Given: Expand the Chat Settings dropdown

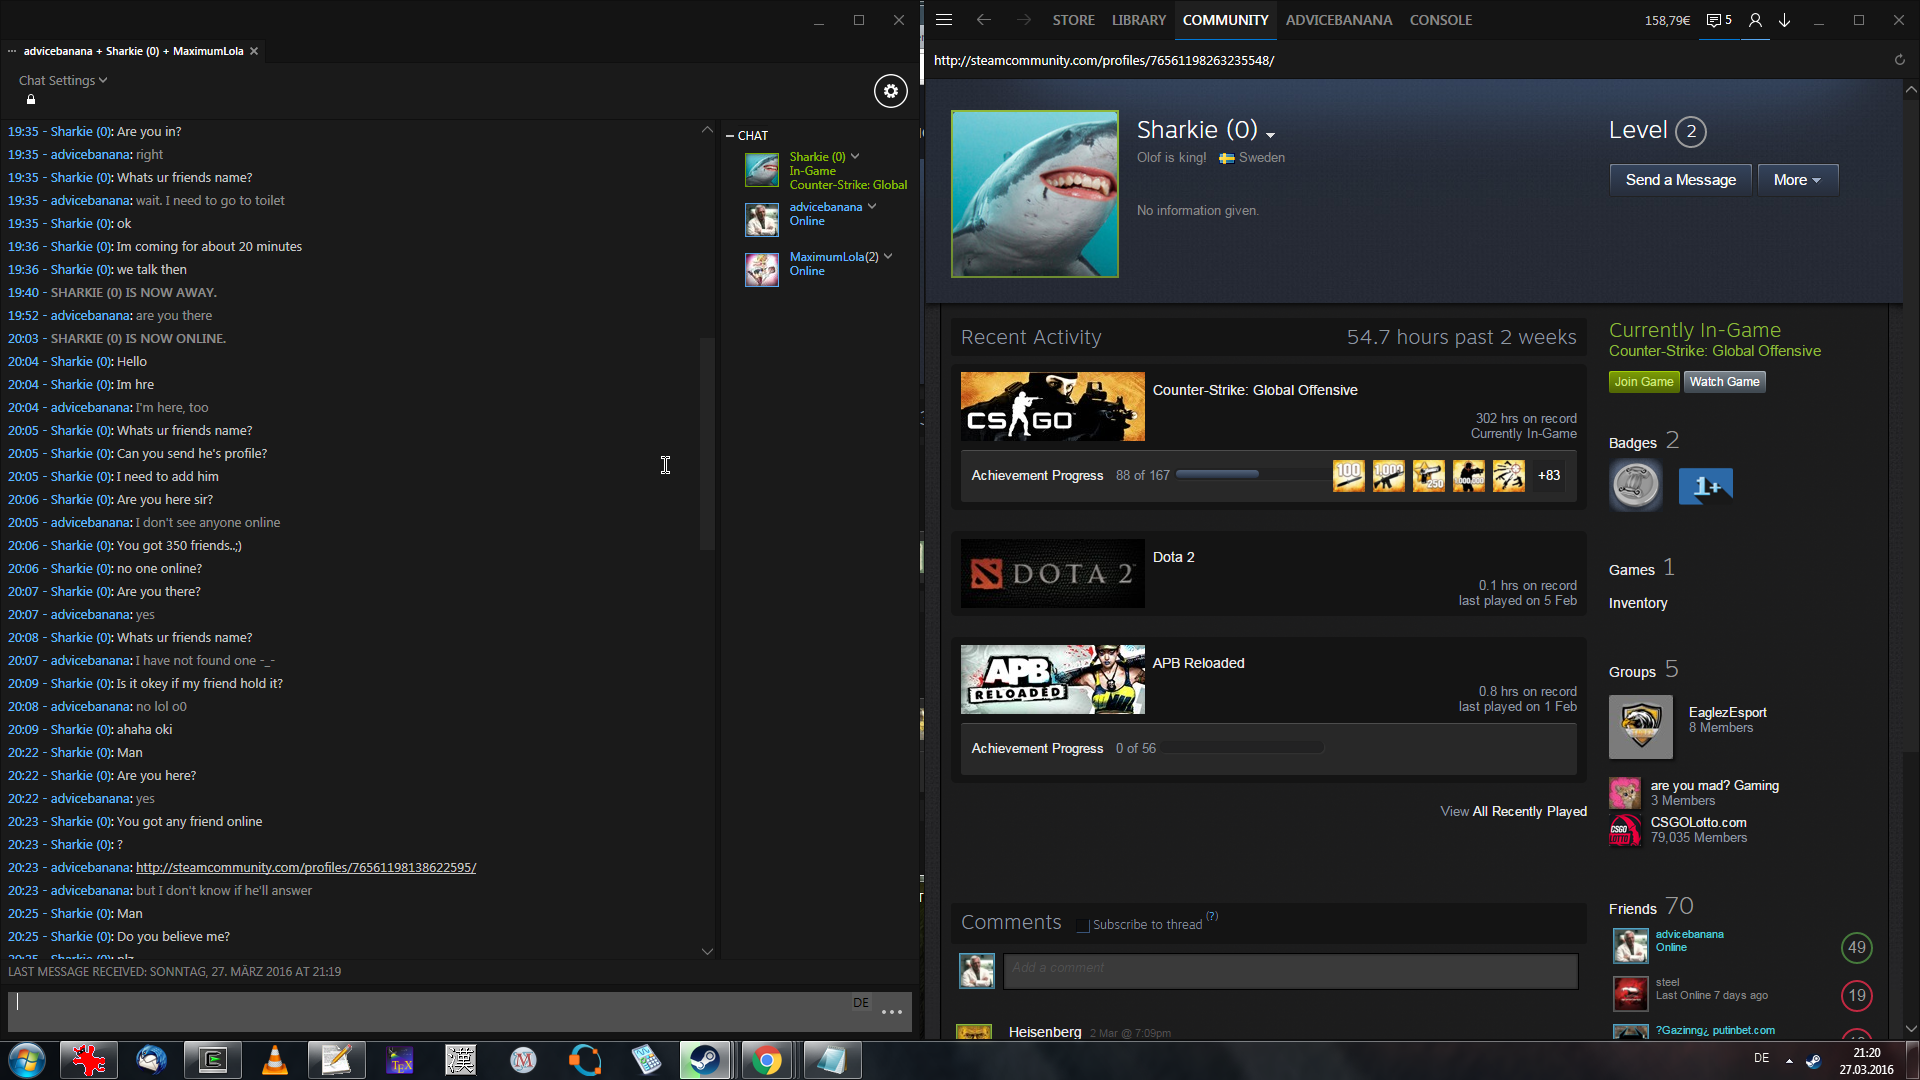Looking at the screenshot, I should pos(62,80).
